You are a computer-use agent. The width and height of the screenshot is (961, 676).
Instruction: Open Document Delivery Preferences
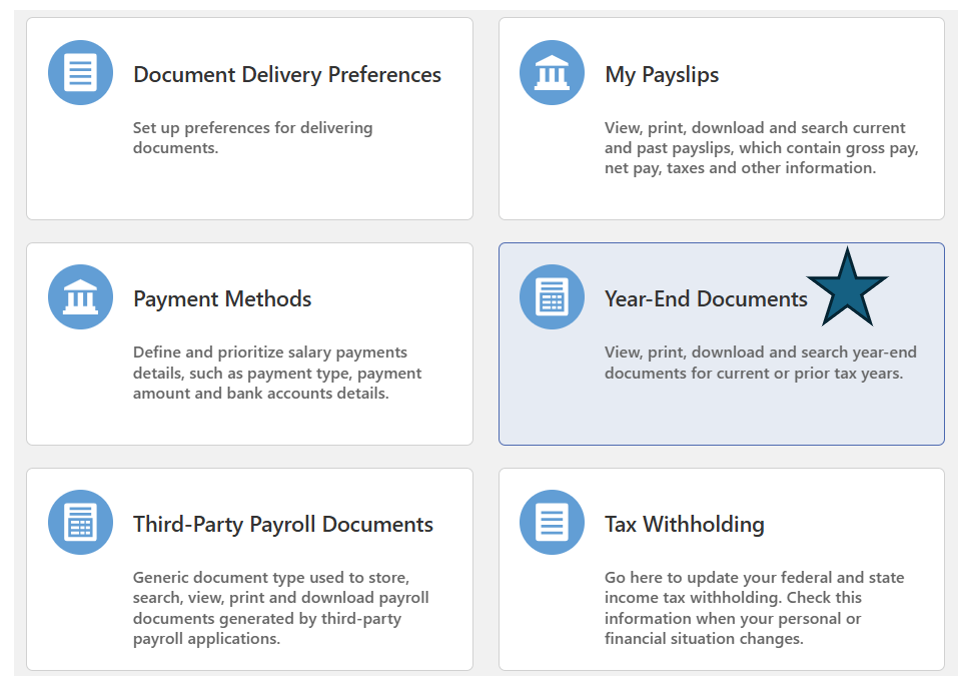click(x=287, y=74)
